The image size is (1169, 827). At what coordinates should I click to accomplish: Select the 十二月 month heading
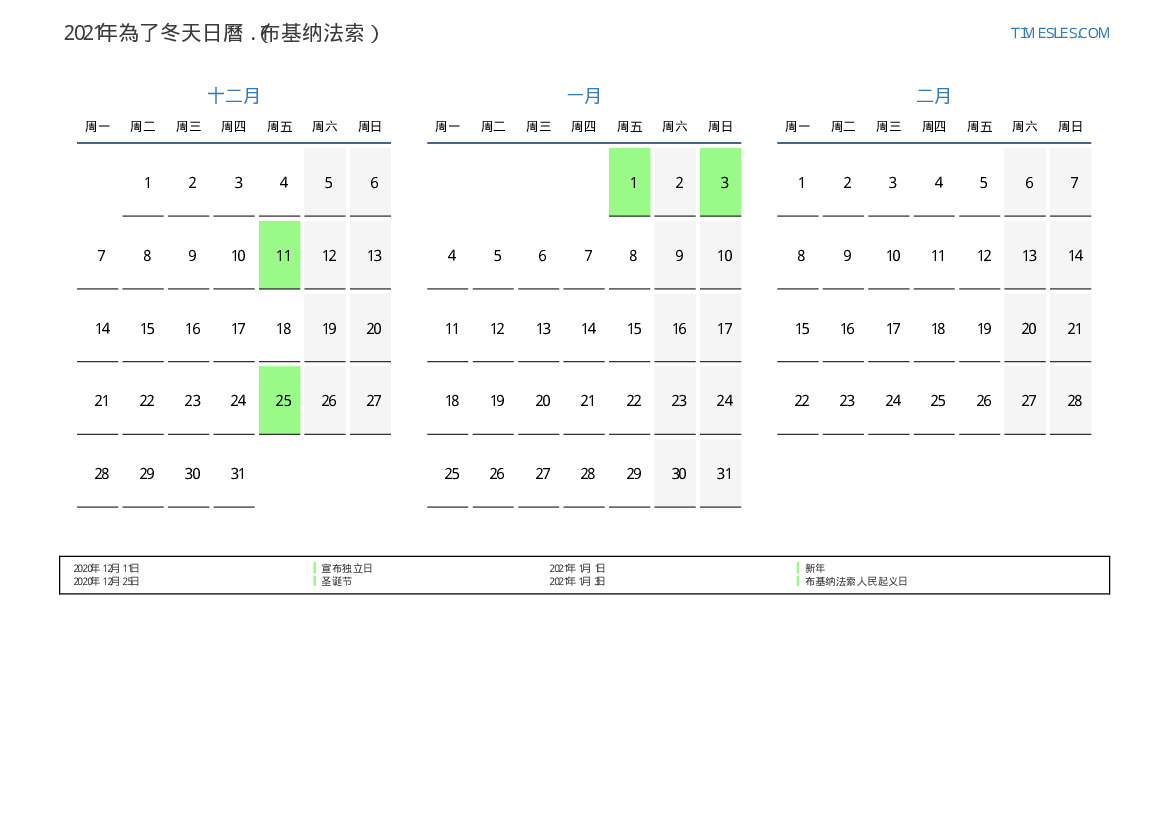tap(234, 96)
